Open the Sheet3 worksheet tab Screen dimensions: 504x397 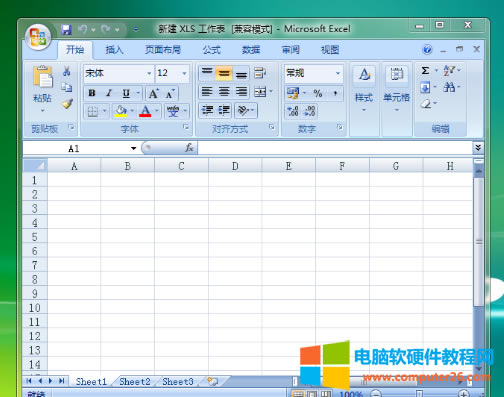coord(178,381)
